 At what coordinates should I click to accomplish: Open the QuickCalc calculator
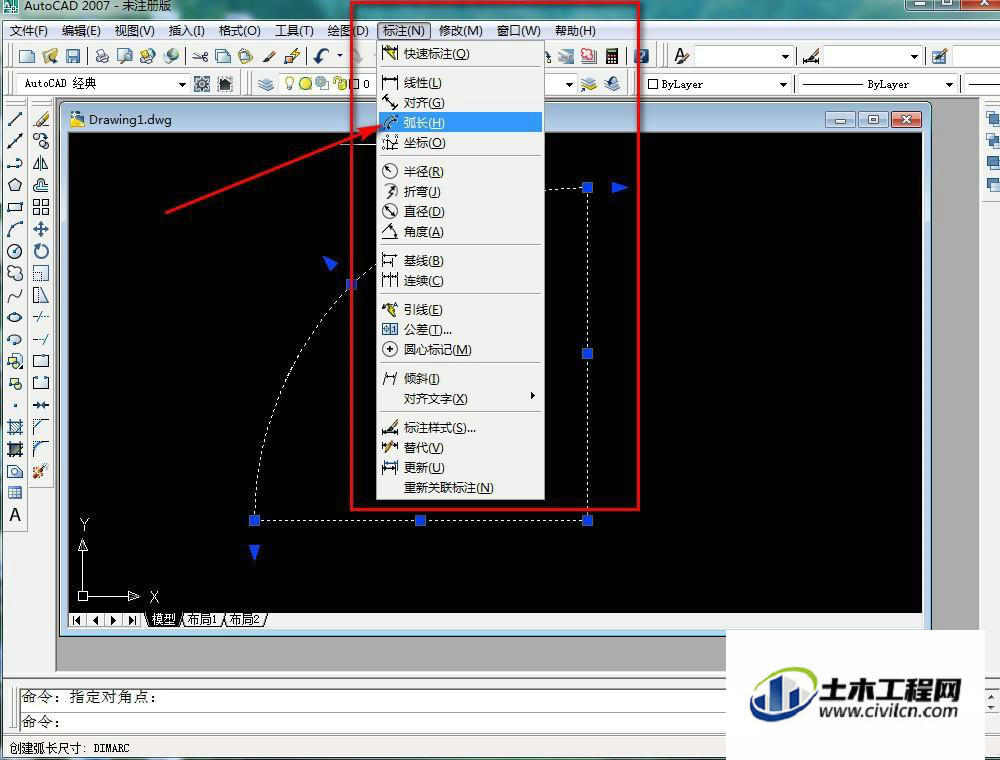[x=612, y=56]
